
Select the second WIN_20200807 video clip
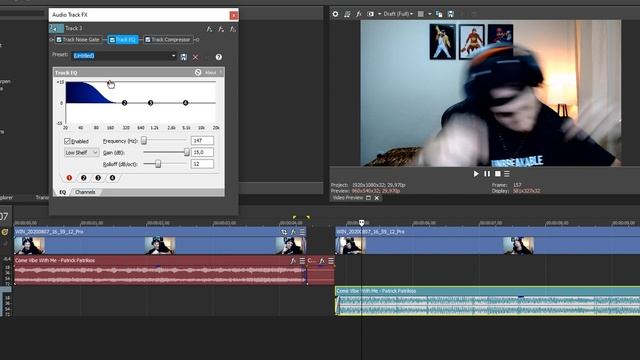point(487,241)
